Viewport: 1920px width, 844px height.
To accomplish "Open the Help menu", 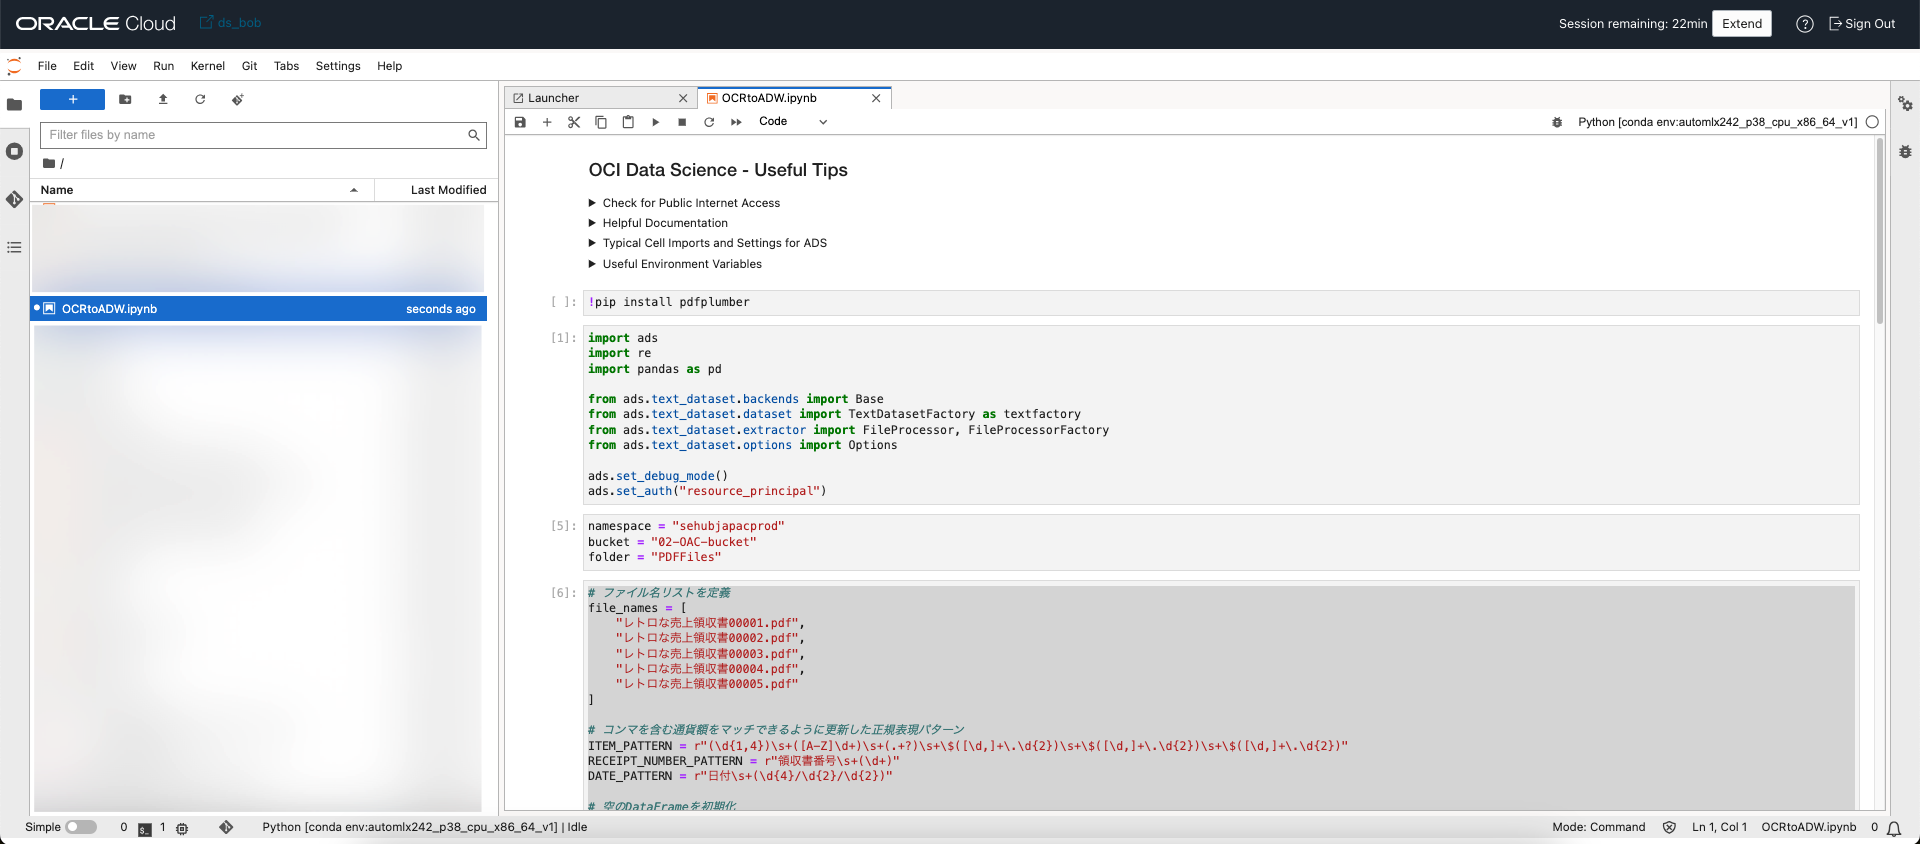I will click(389, 66).
